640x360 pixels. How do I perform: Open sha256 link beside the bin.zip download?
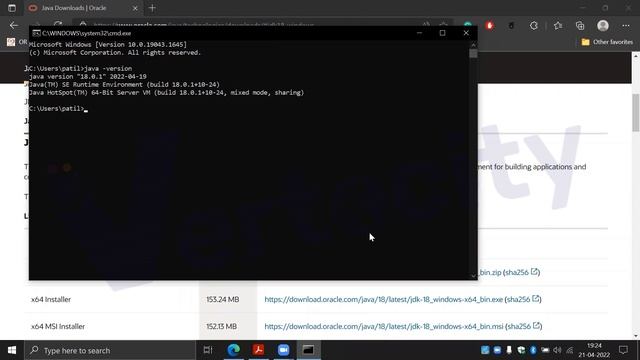point(522,272)
